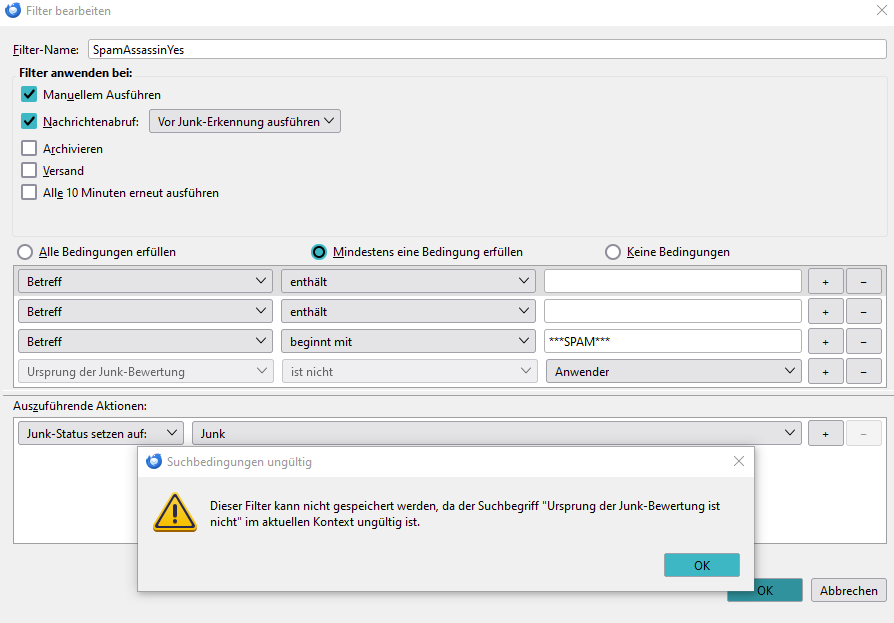Select Alle Bedingungen erfüllen radio button

(x=25, y=252)
